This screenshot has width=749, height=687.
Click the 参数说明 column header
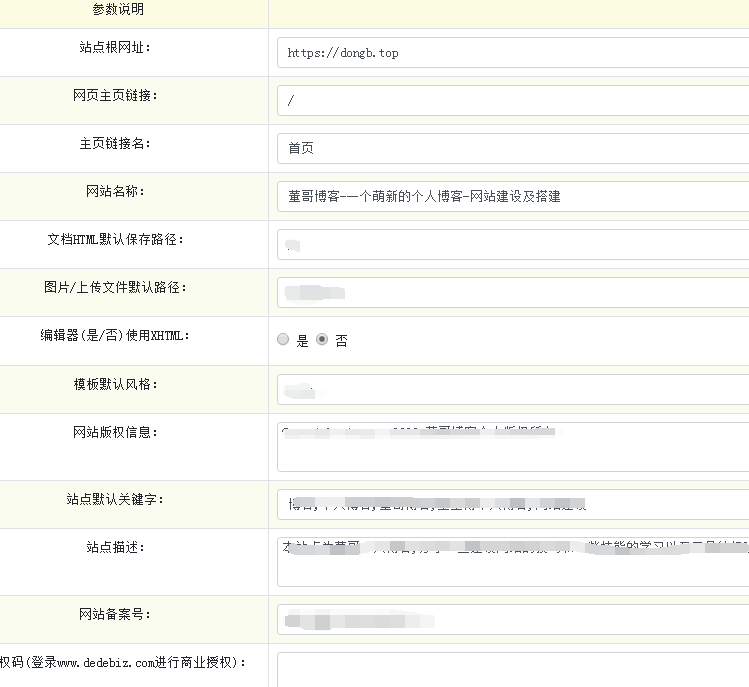(118, 10)
